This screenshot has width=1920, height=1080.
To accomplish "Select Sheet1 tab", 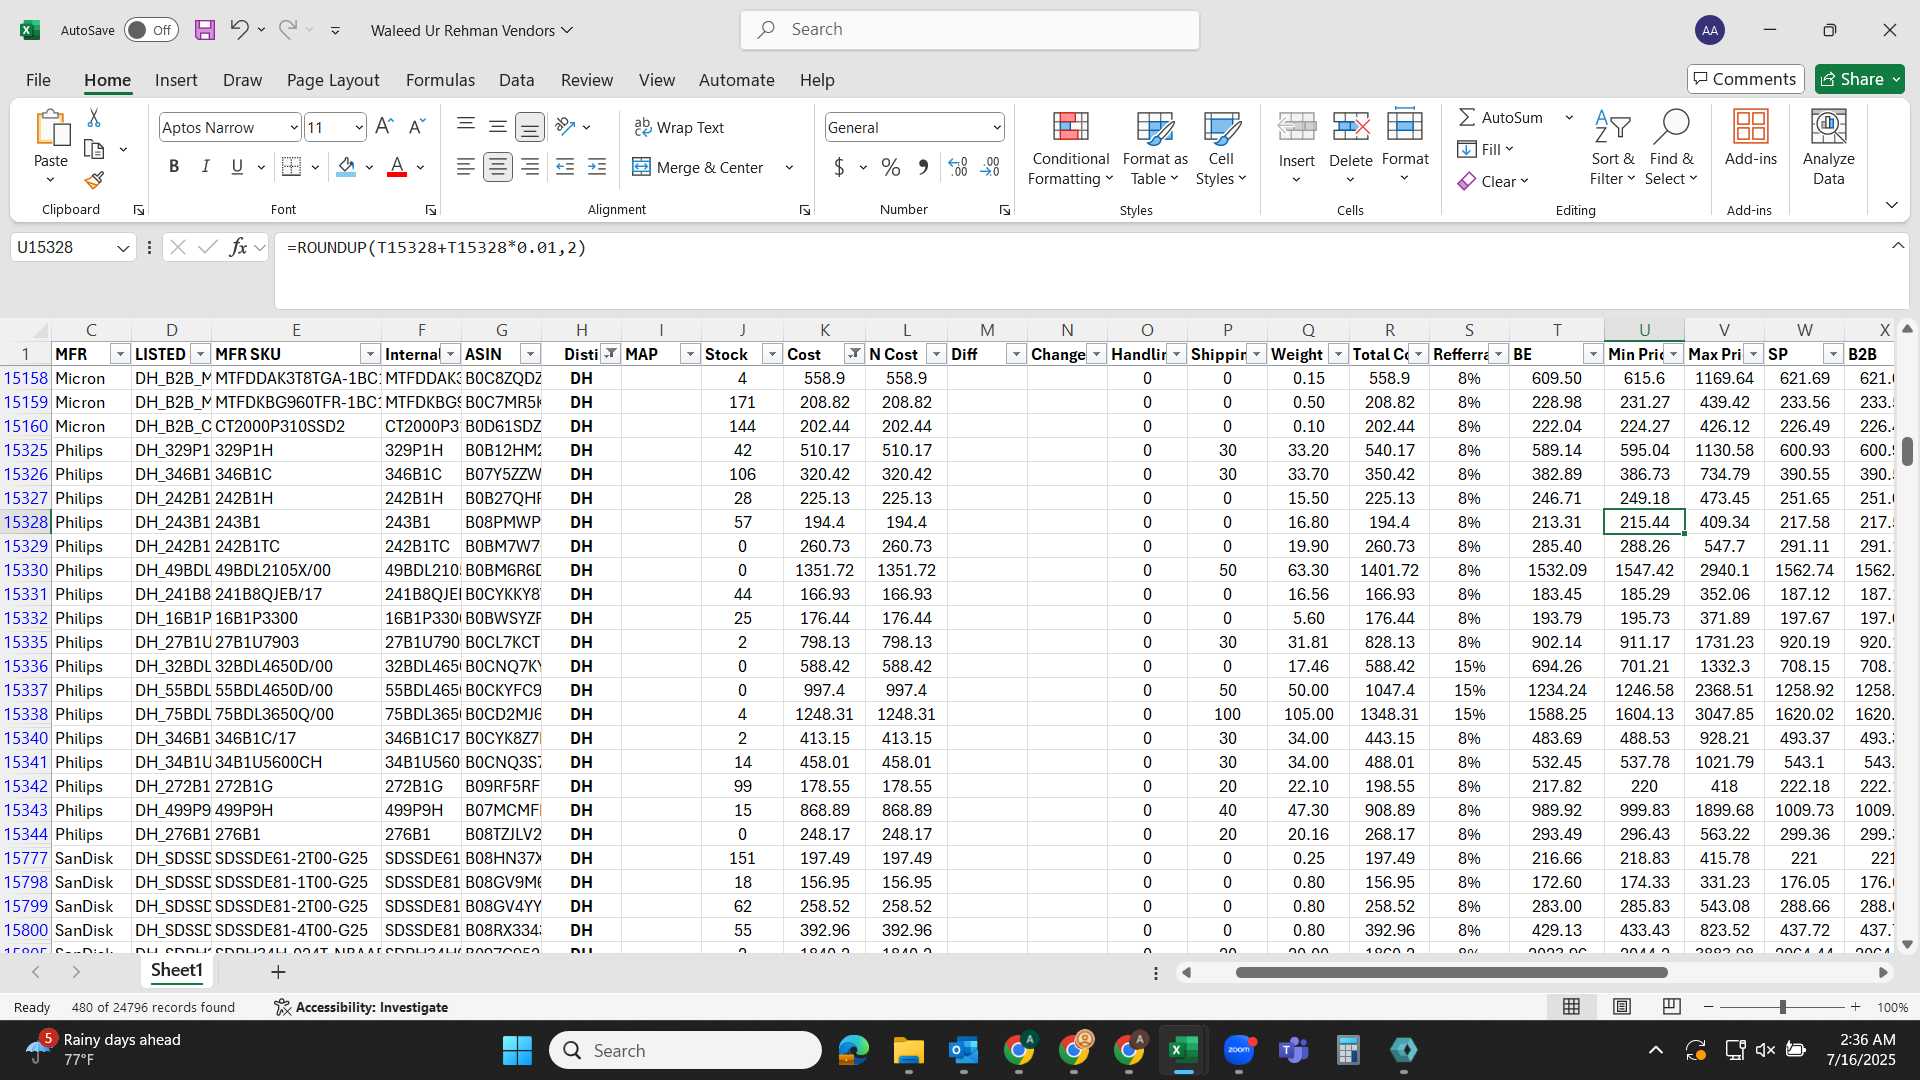I will click(x=176, y=970).
